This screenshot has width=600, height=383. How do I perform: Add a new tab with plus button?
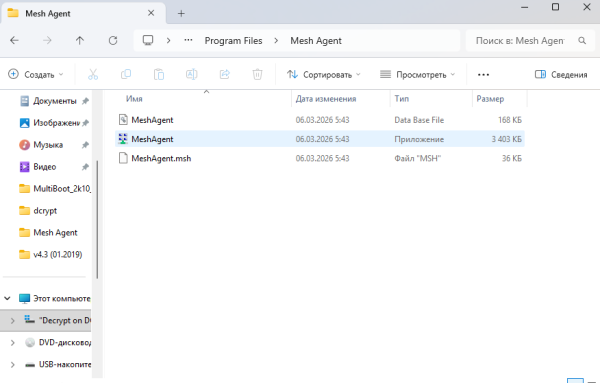tap(181, 13)
